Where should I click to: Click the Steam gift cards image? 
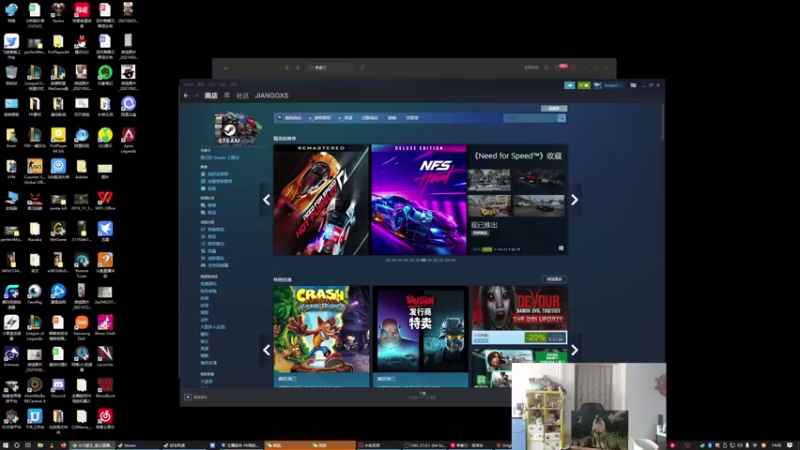(238, 129)
